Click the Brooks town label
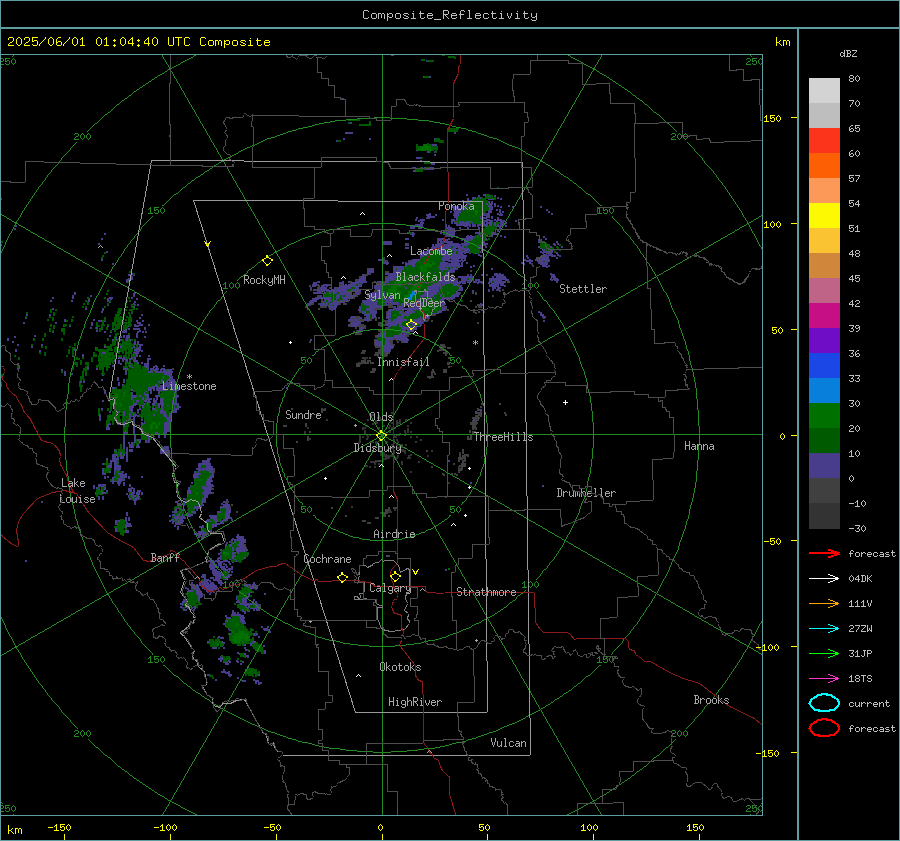The image size is (900, 841). [711, 700]
